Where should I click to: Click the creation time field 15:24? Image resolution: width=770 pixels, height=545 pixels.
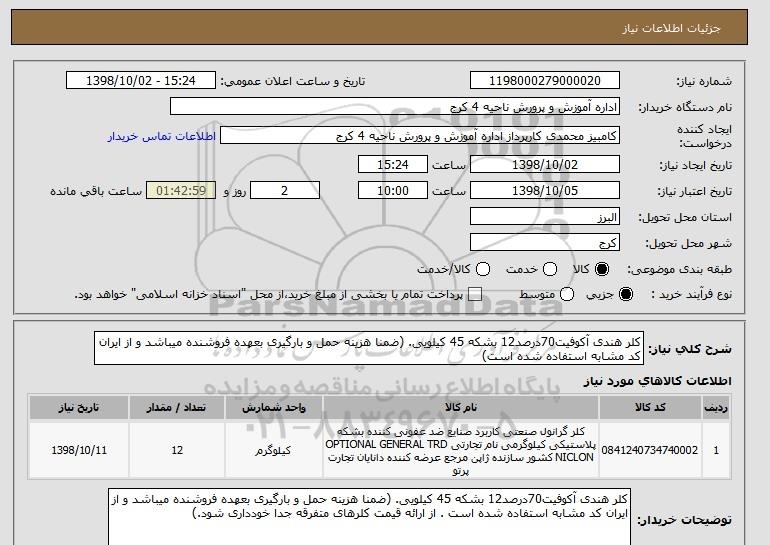point(393,164)
